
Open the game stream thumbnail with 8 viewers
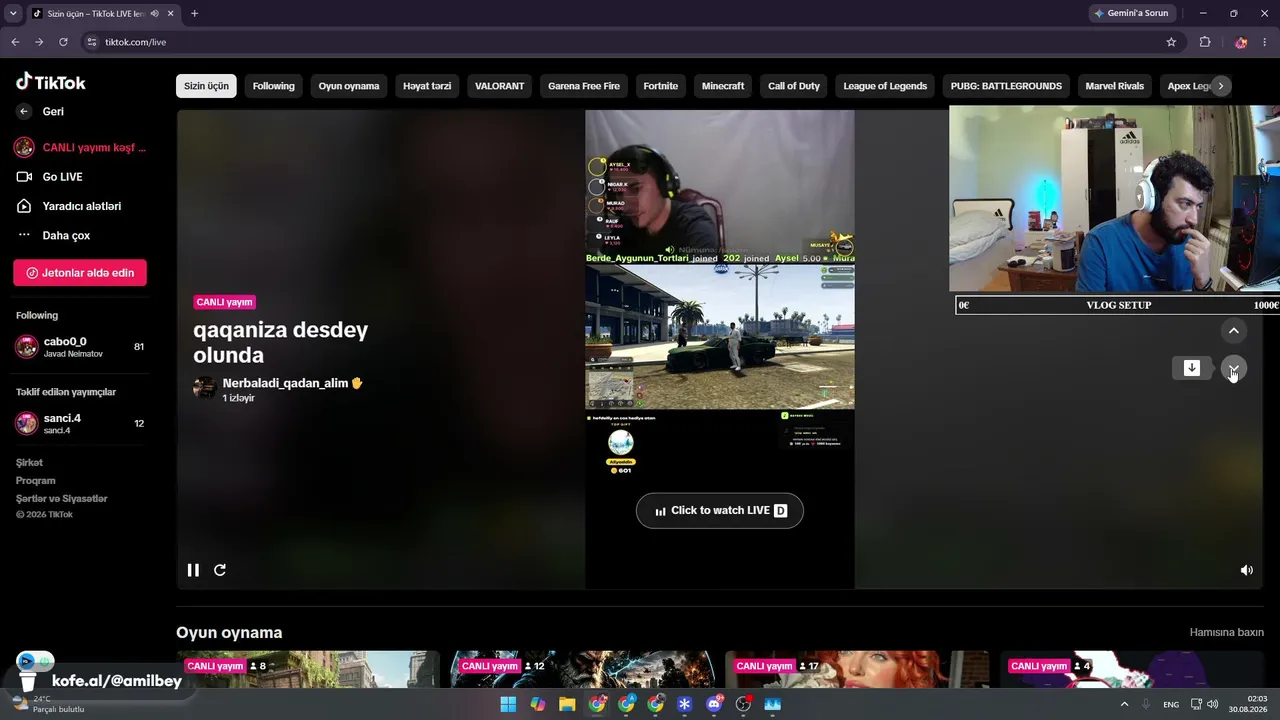308,669
